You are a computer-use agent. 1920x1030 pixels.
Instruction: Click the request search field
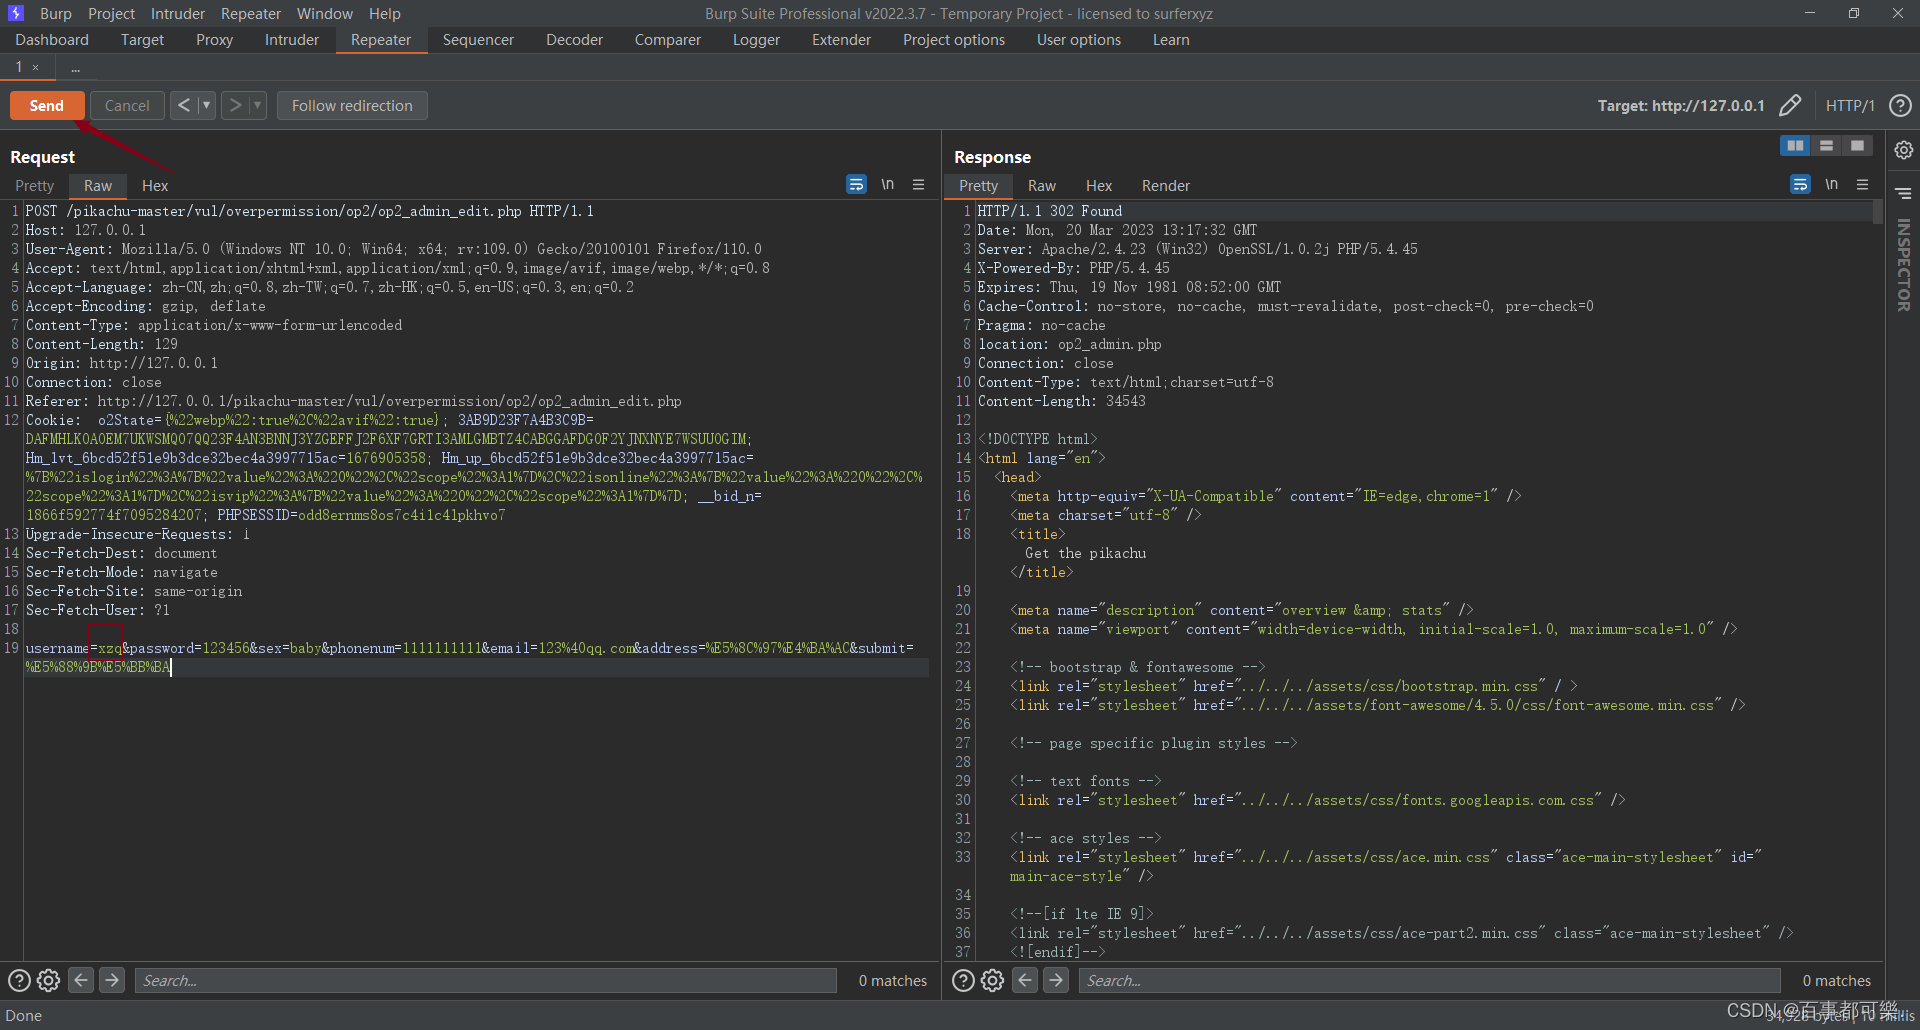(486, 981)
